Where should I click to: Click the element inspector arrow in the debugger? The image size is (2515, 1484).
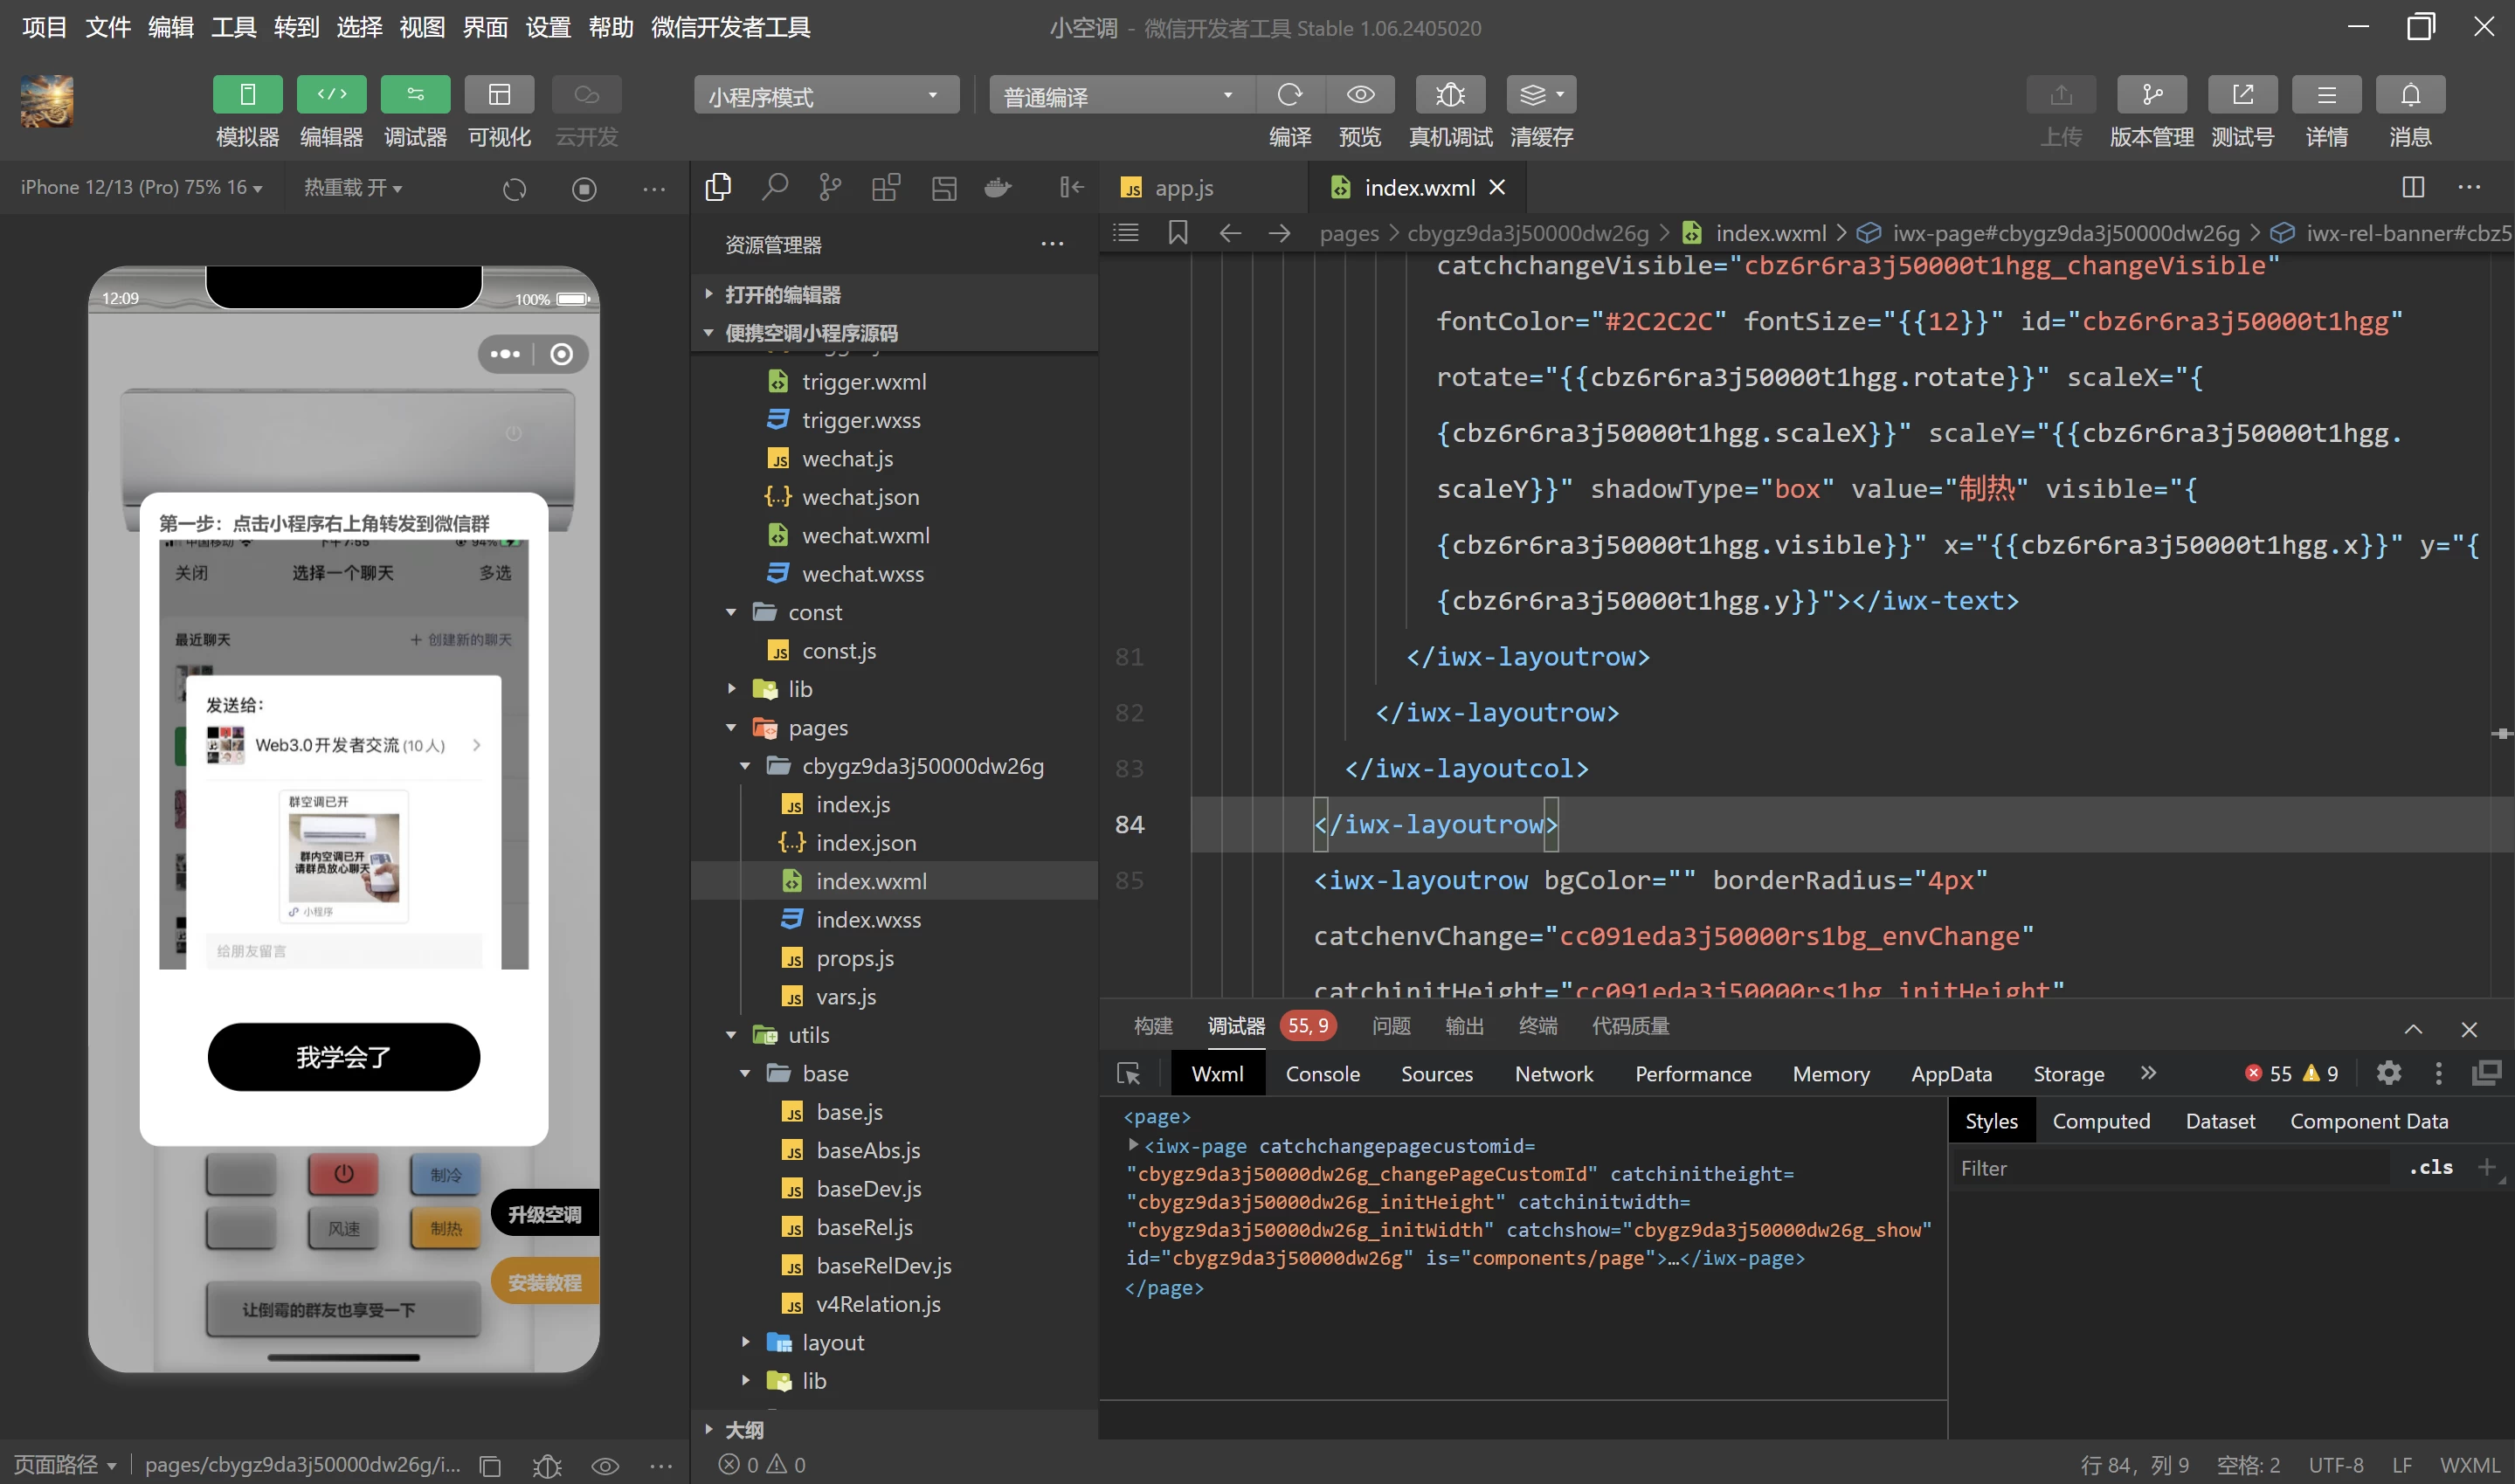click(x=1128, y=1074)
